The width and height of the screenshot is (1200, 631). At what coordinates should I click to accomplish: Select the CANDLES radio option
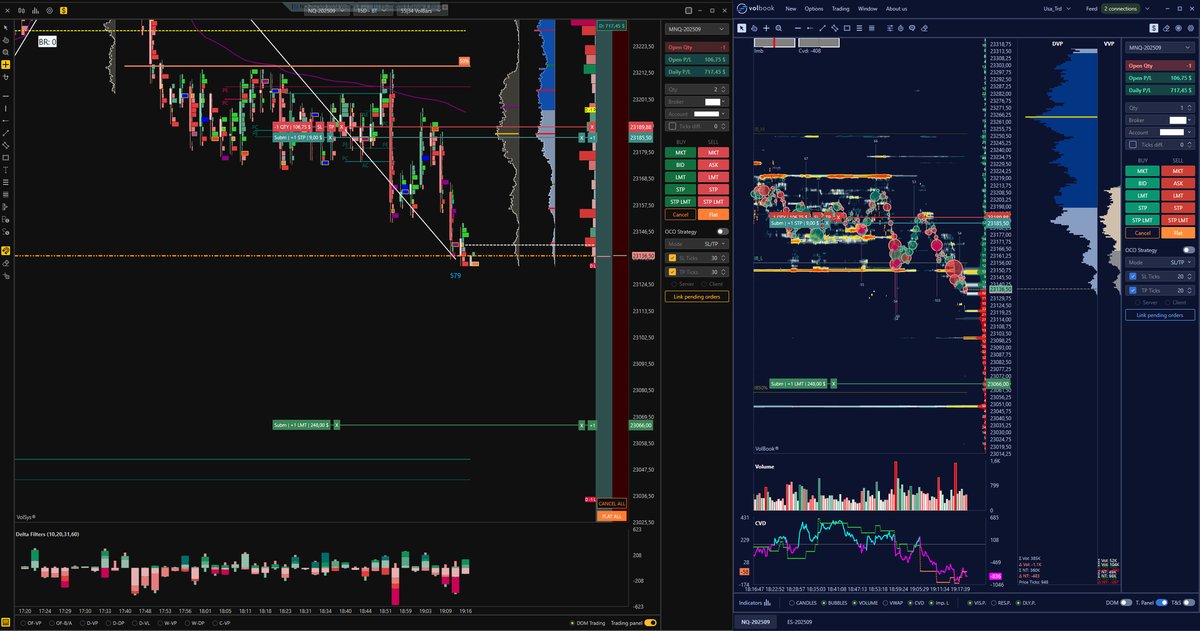click(x=792, y=603)
